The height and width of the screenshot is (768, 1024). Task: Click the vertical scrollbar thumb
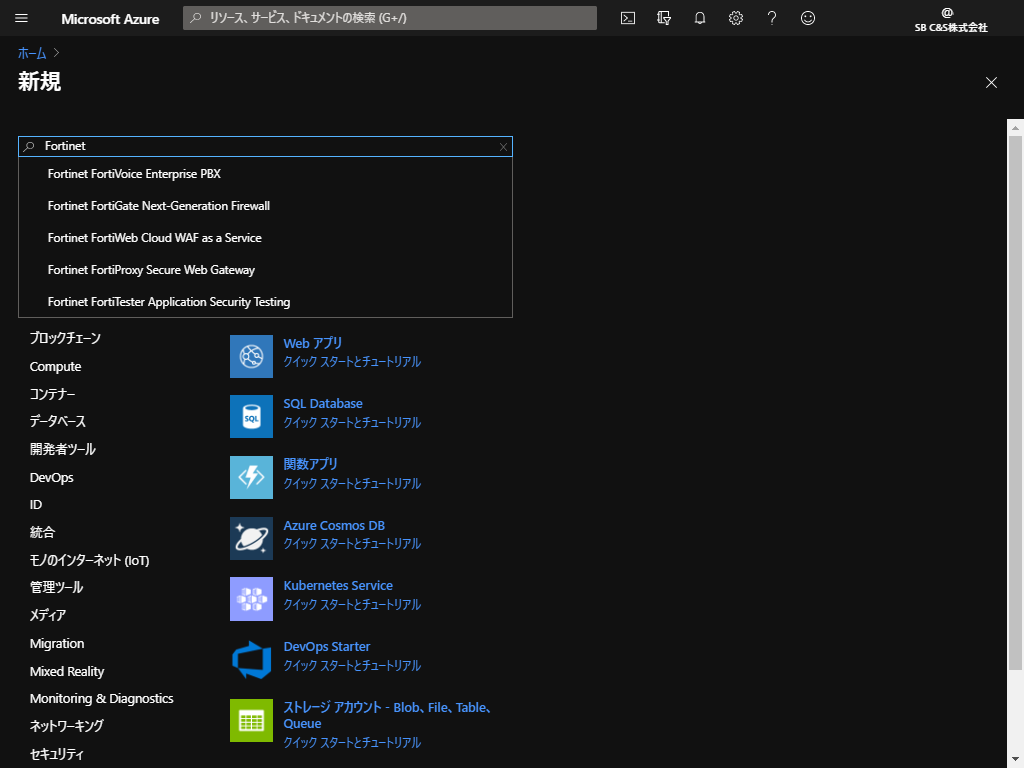click(x=1015, y=403)
